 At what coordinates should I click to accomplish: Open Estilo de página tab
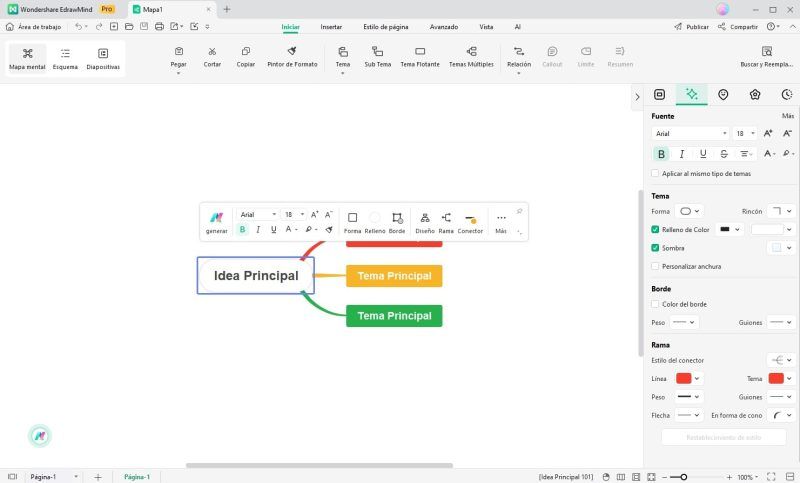coord(386,27)
